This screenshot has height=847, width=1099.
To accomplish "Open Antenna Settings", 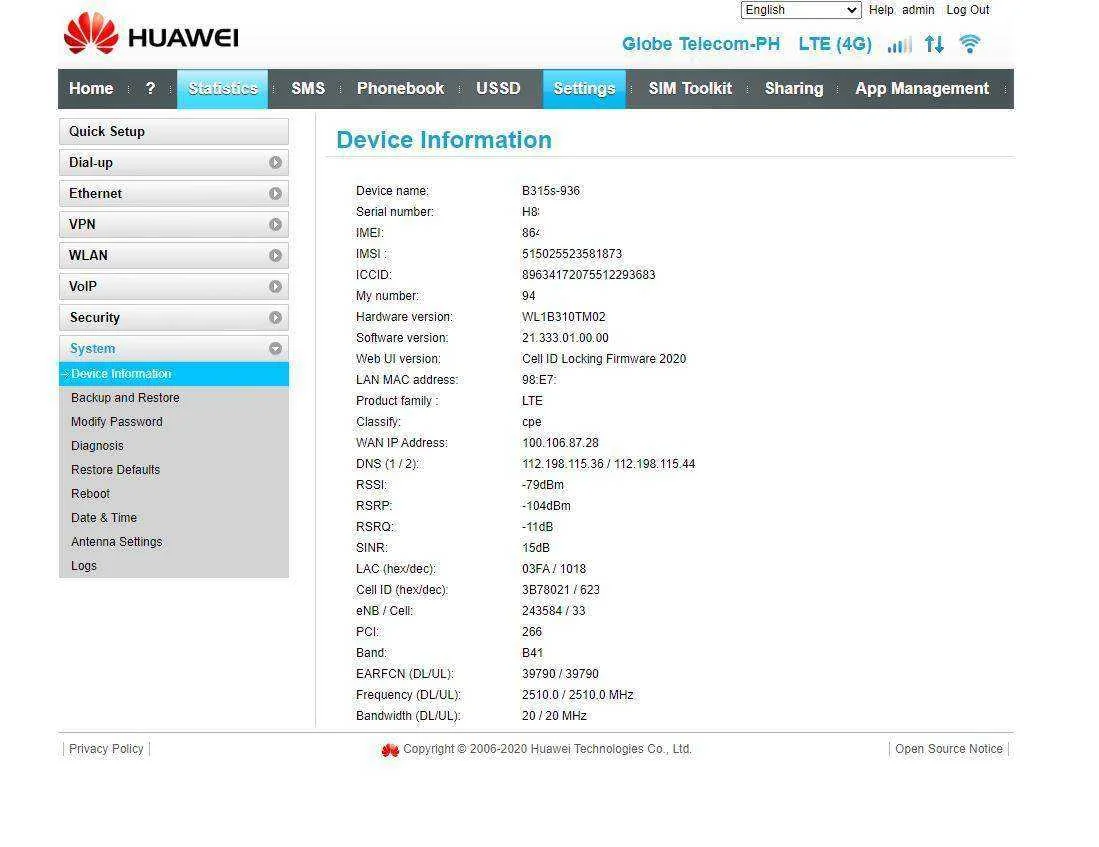I will 116,541.
